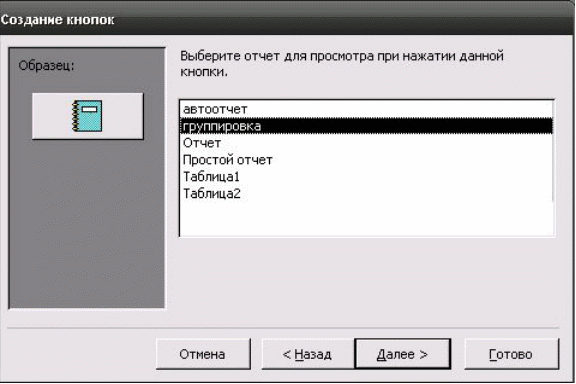The image size is (576, 384).
Task: Cancel the wizard with Отмена
Action: coord(203,354)
